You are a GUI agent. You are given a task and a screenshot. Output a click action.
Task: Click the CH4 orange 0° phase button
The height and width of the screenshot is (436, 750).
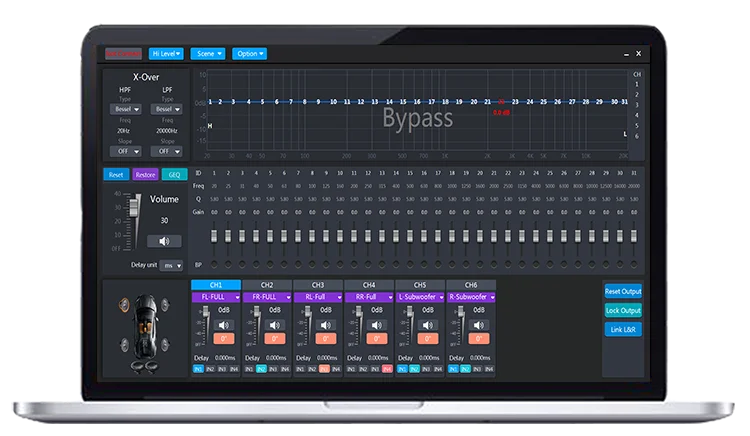click(376, 339)
